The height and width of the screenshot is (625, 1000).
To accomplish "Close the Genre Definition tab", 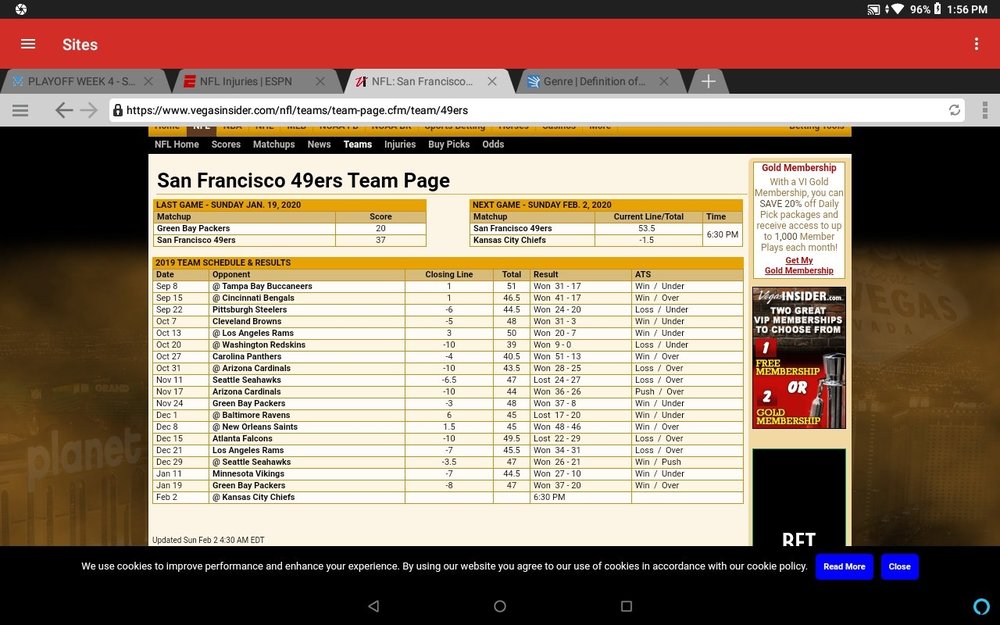I will (663, 81).
